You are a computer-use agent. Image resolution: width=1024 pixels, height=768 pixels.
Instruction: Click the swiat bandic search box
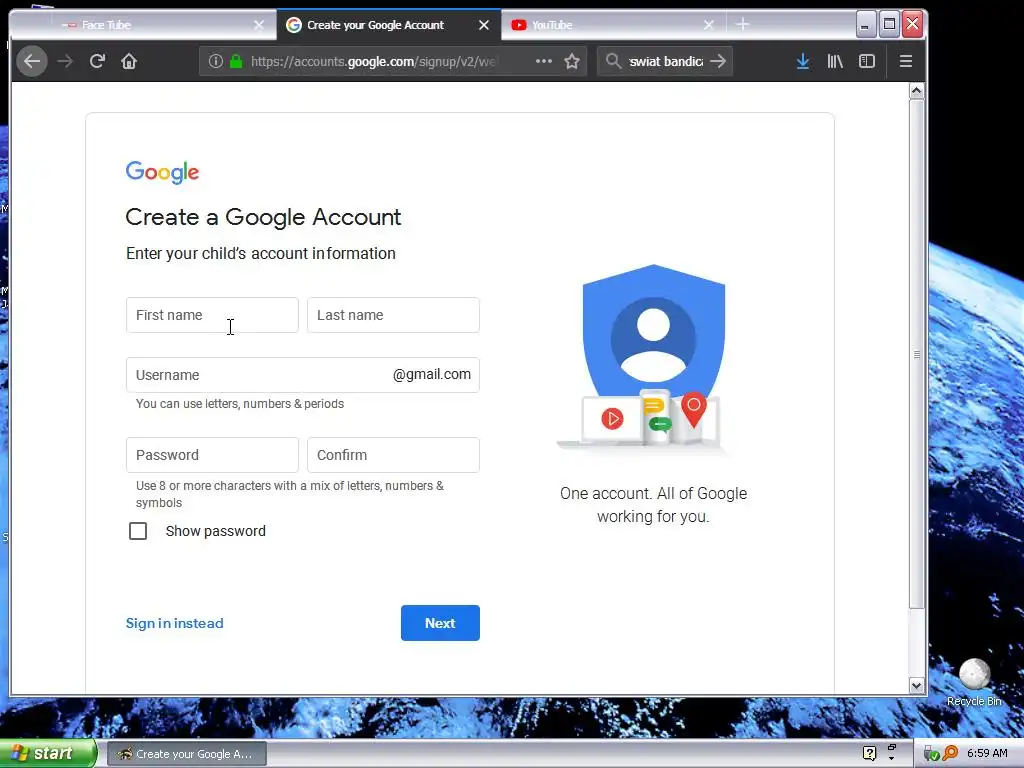point(665,61)
